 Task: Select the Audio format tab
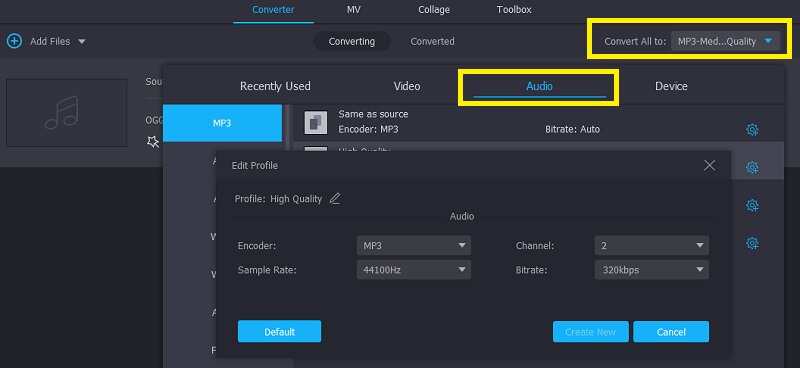point(539,86)
